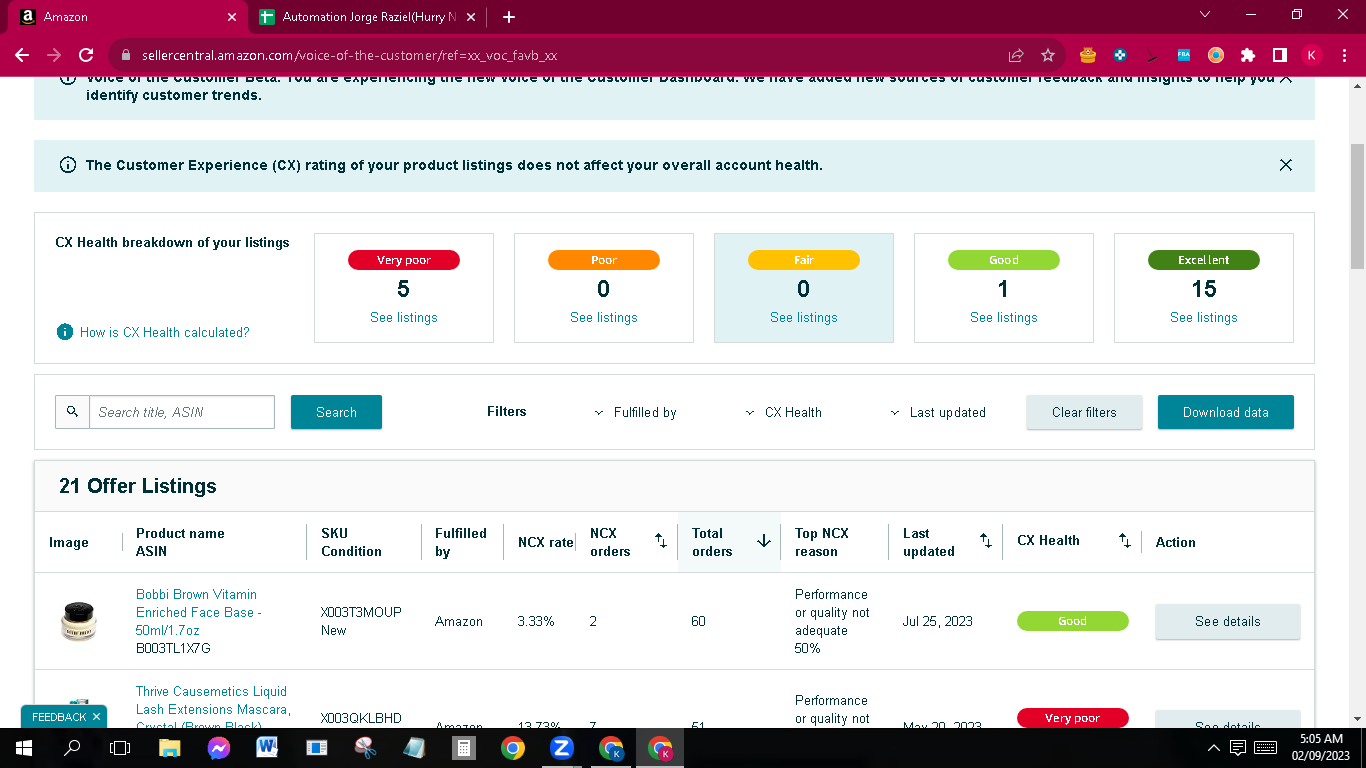Sort by Total orders descending arrow
This screenshot has height=768, width=1366.
pyautogui.click(x=764, y=541)
